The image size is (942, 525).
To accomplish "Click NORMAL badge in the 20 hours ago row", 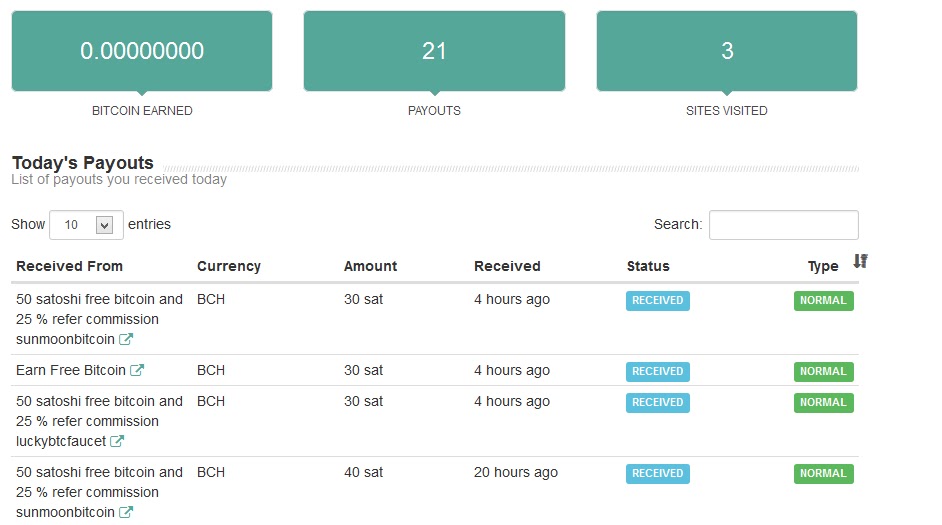I will (x=823, y=473).
